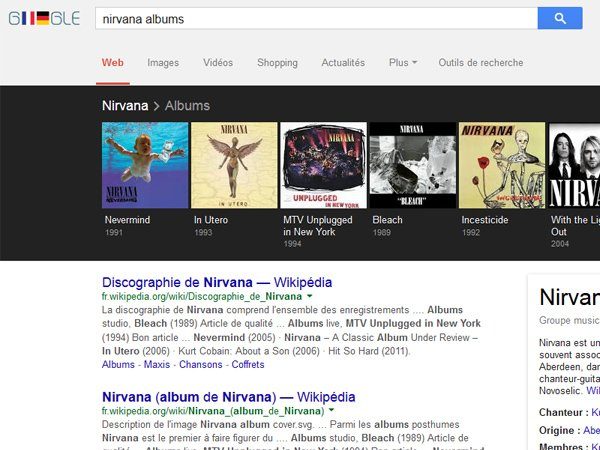600x450 pixels.
Task: Open the Shopping tab
Action: [x=277, y=63]
